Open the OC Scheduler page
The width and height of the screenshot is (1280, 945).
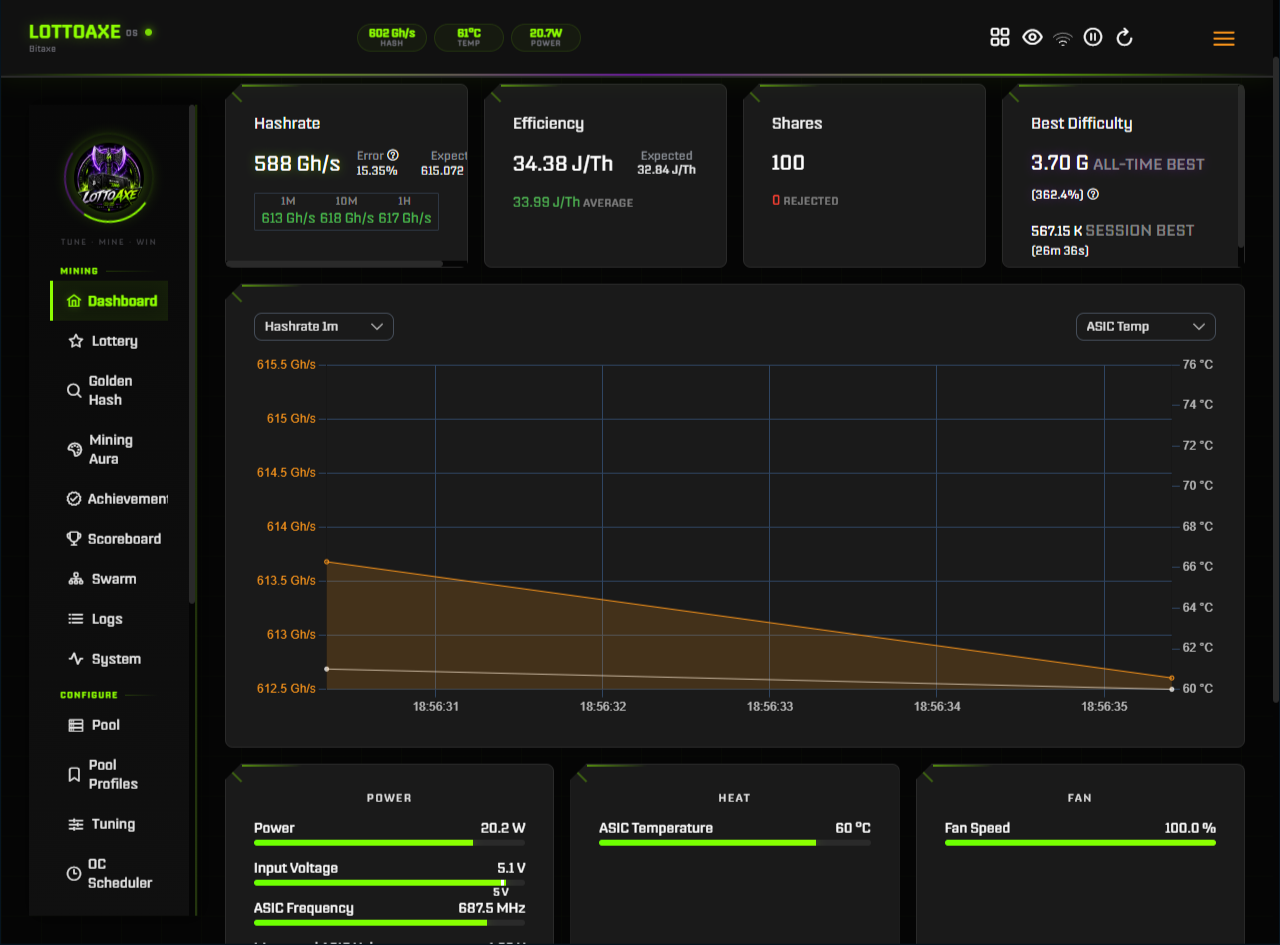click(x=110, y=874)
